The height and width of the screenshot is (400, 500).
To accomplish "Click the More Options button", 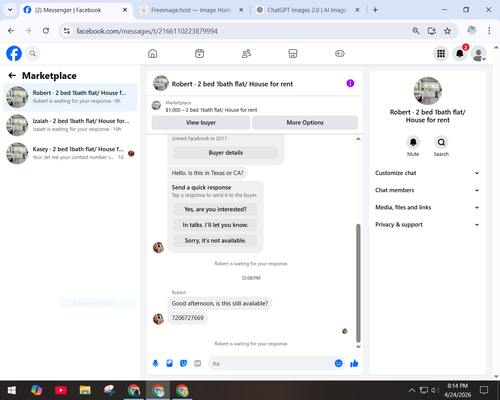I will pos(305,123).
